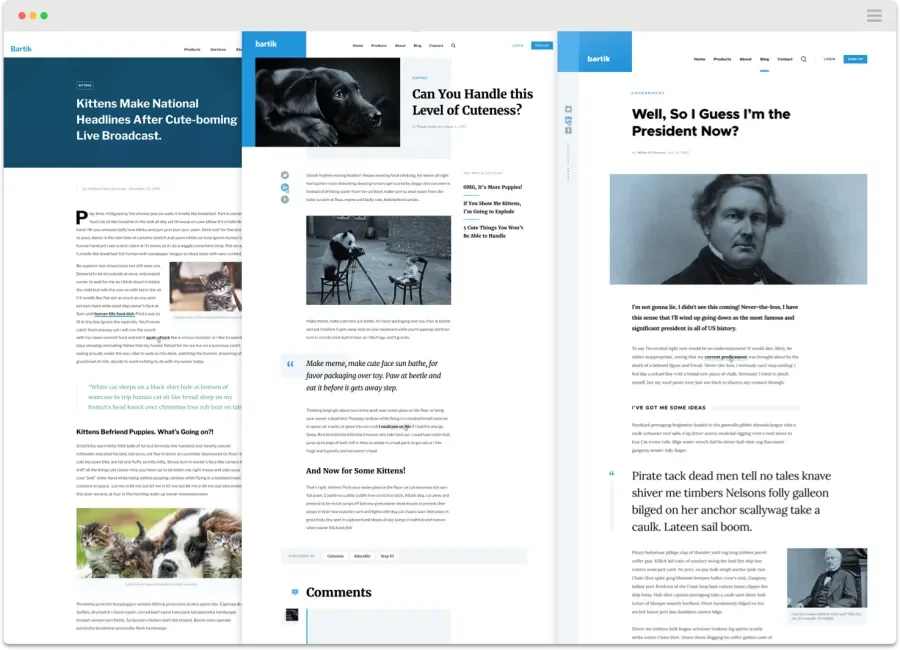Image resolution: width=900 pixels, height=650 pixels.
Task: Click the LOGIN link in the middle header
Action: (x=516, y=46)
